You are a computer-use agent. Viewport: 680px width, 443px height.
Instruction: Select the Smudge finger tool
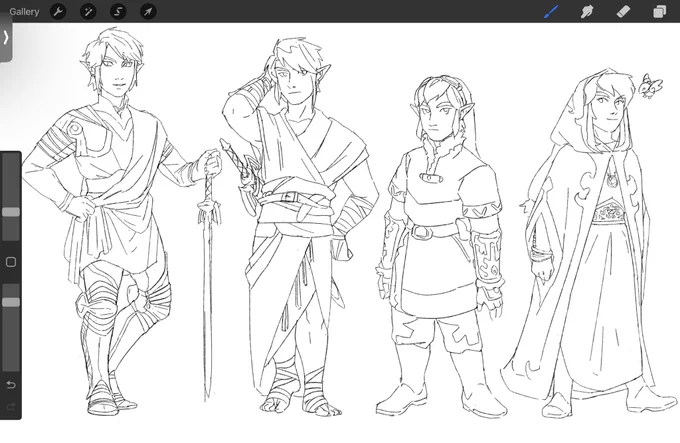tap(587, 12)
